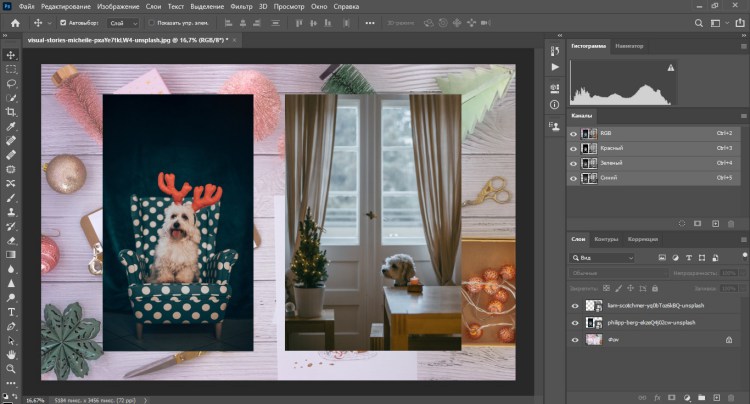Screen dimensions: 750x404
Task: Open the search icon in options bar
Action: [x=699, y=23]
